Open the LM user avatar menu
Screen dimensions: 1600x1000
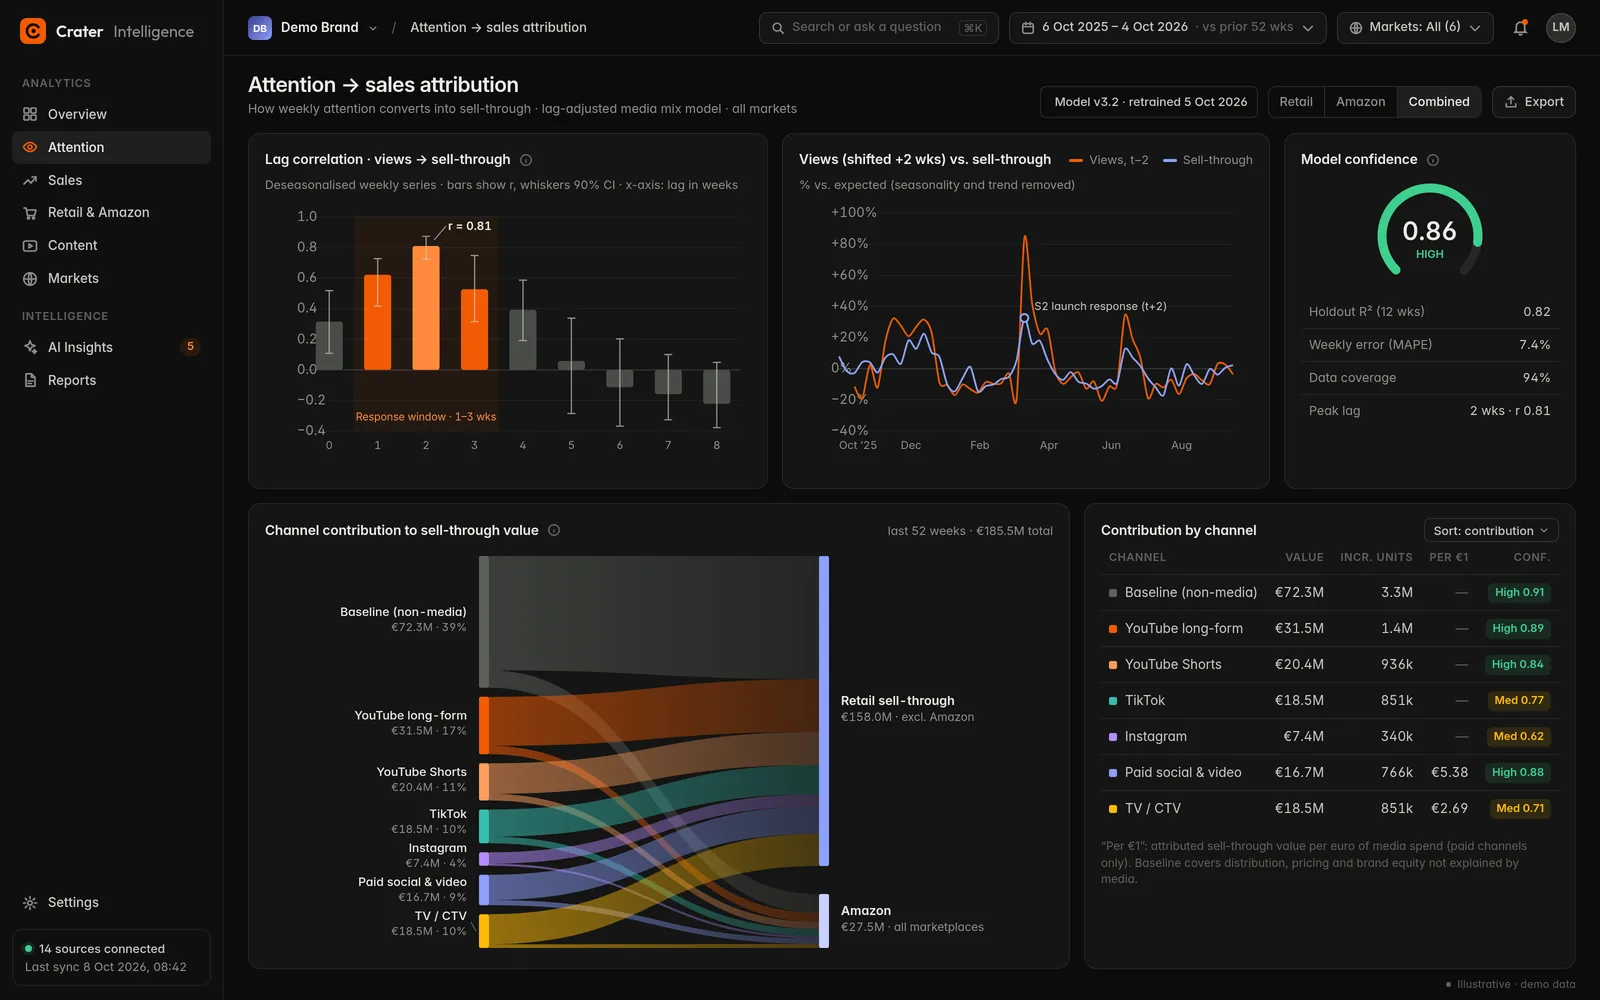[x=1561, y=28]
